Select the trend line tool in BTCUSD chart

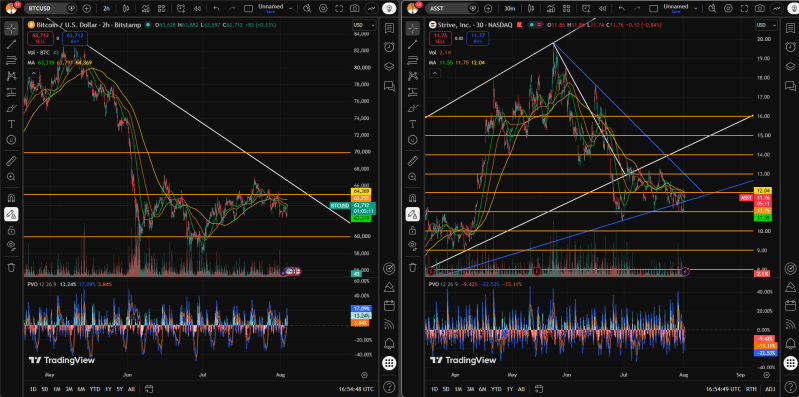click(11, 44)
